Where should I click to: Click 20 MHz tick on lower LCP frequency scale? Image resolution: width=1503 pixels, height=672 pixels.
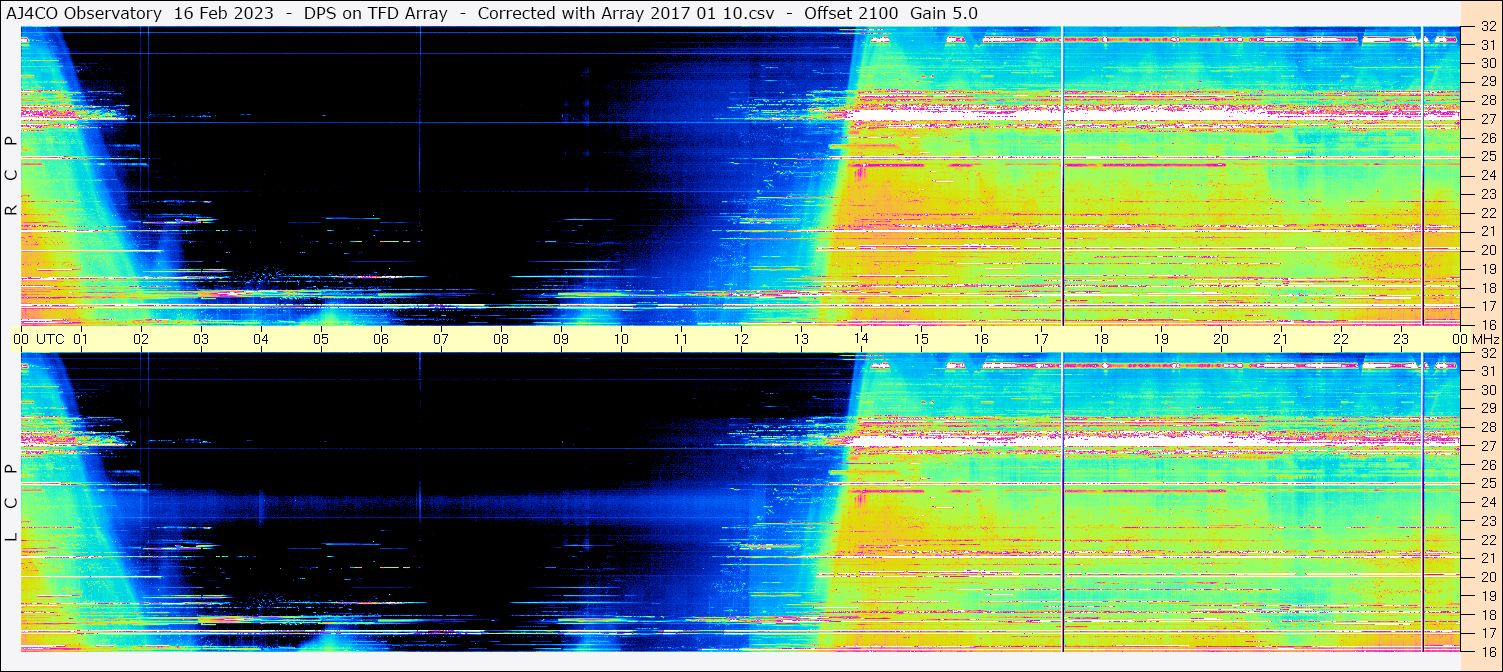tap(1487, 577)
